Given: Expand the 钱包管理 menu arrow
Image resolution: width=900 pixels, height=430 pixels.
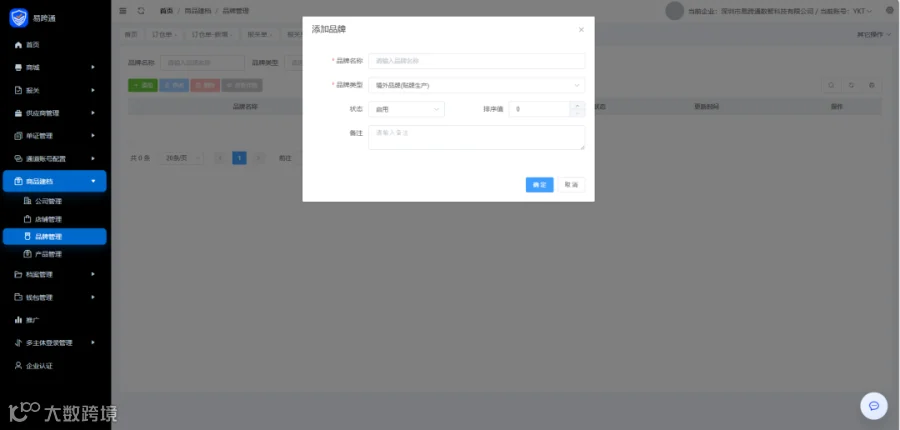Looking at the screenshot, I should 93,297.
